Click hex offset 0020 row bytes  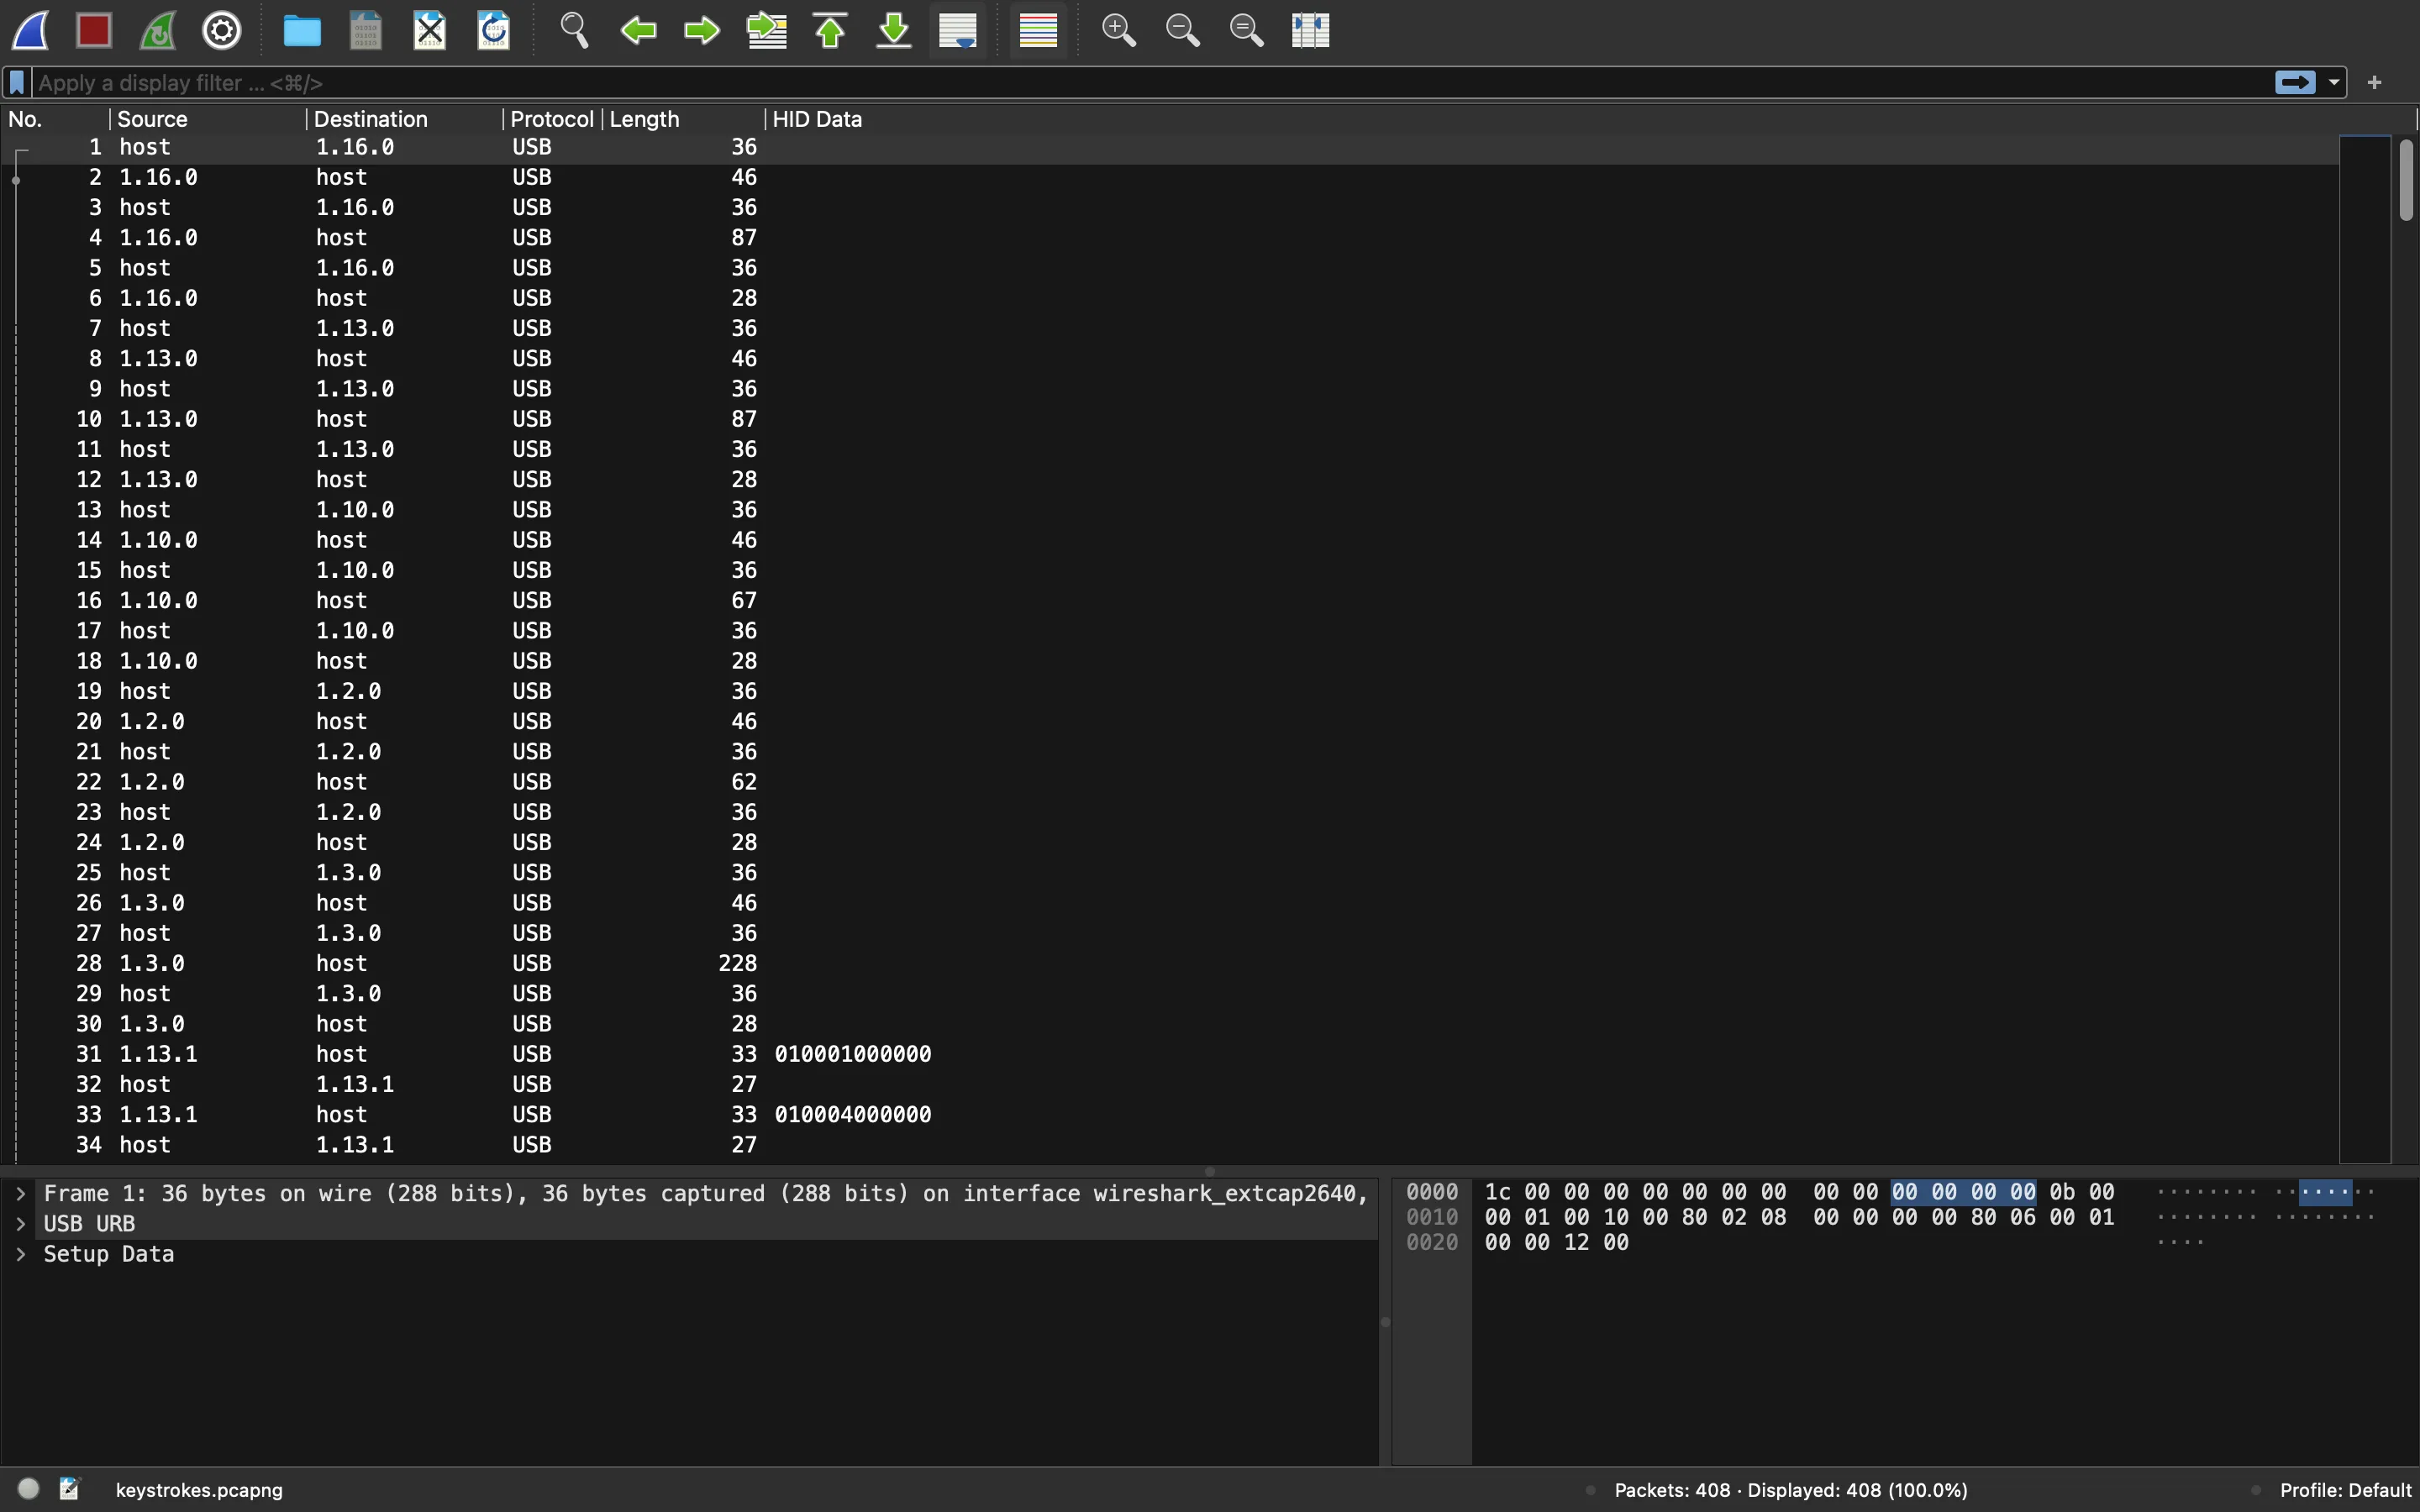1557,1242
